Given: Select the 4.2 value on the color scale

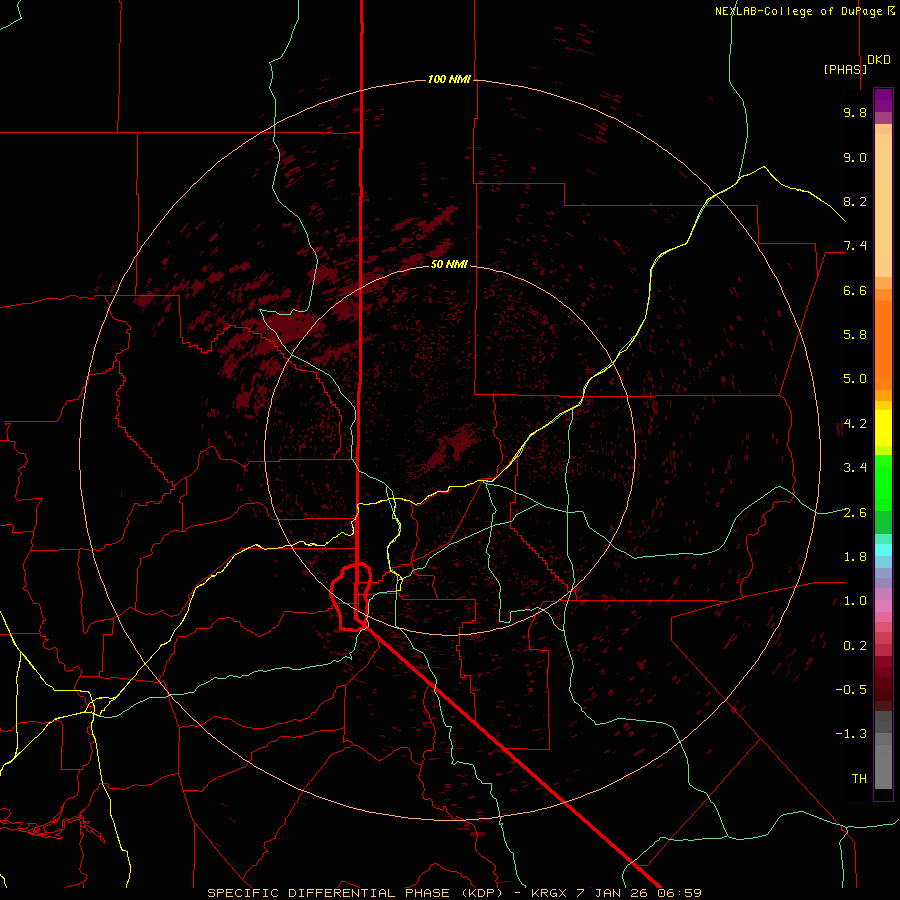Looking at the screenshot, I should pos(855,424).
